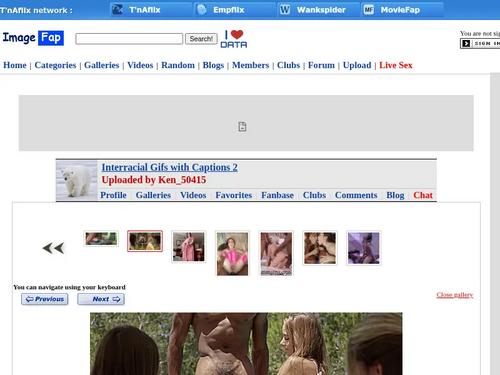Click the Search! button
Image resolution: width=500 pixels, height=375 pixels.
(201, 39)
